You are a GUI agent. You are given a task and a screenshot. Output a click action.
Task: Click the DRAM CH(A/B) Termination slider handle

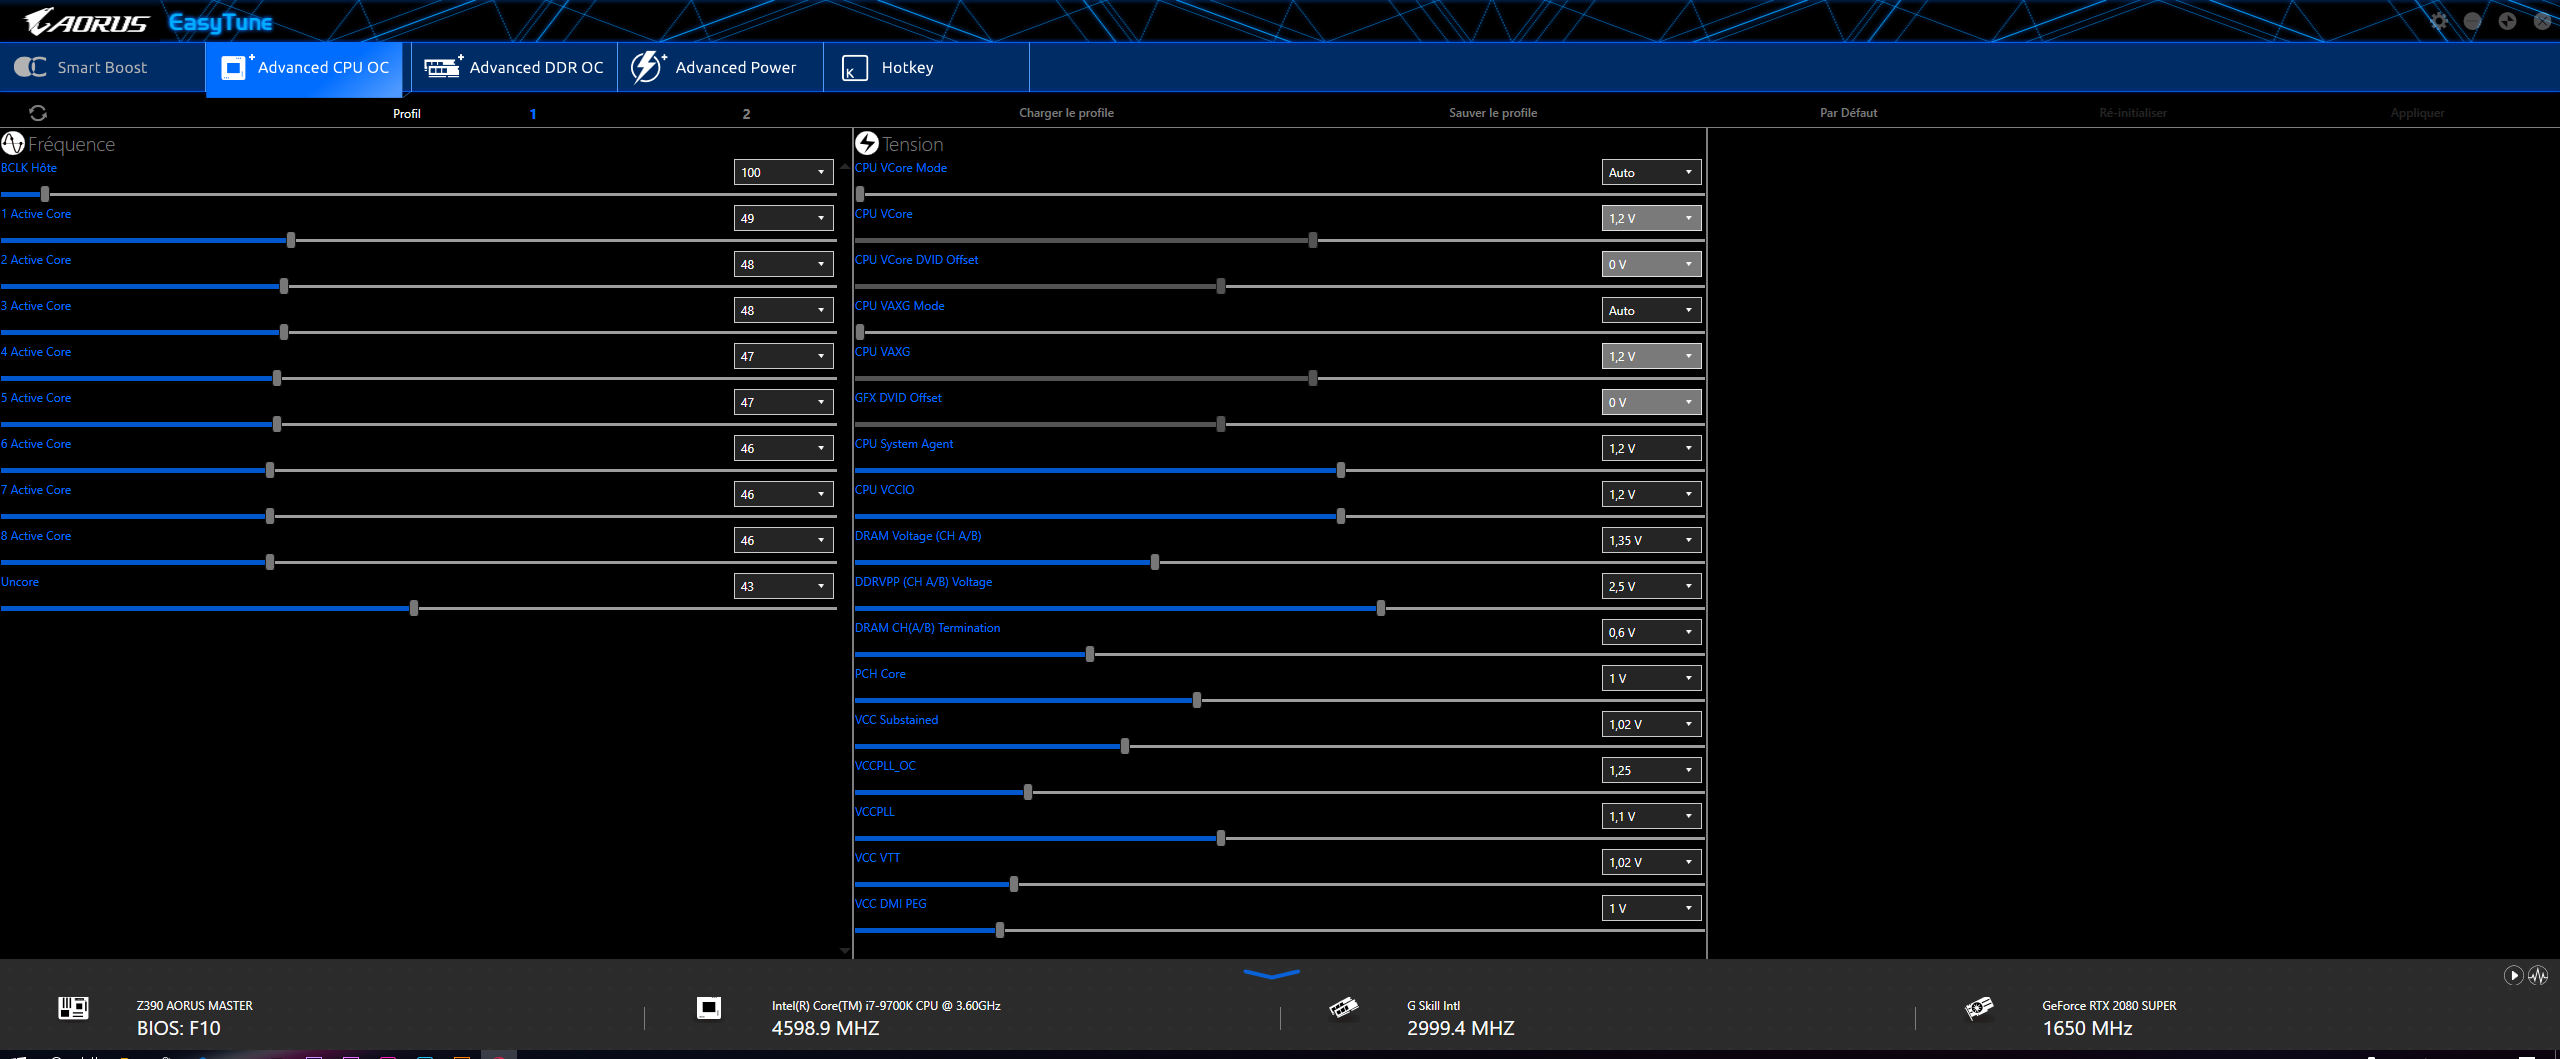click(x=1090, y=654)
